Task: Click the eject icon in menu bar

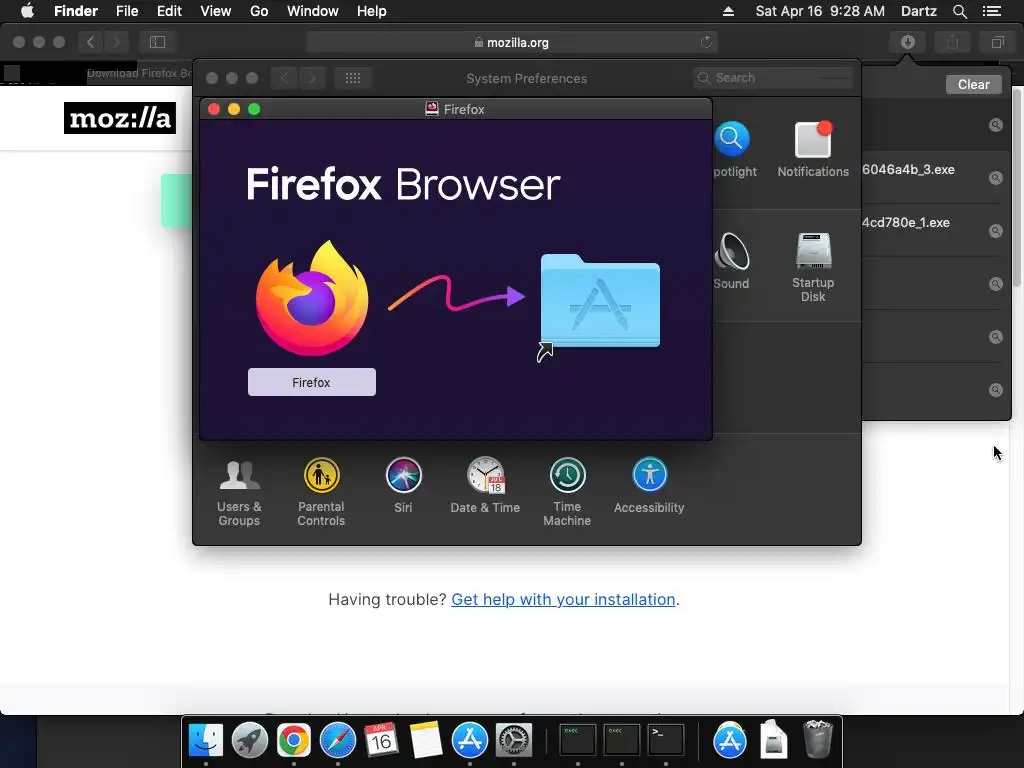Action: (x=728, y=11)
